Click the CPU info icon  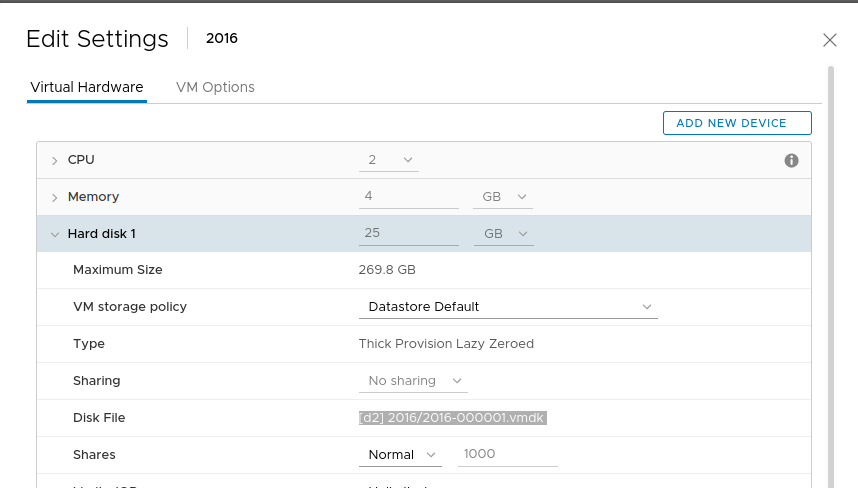click(791, 160)
